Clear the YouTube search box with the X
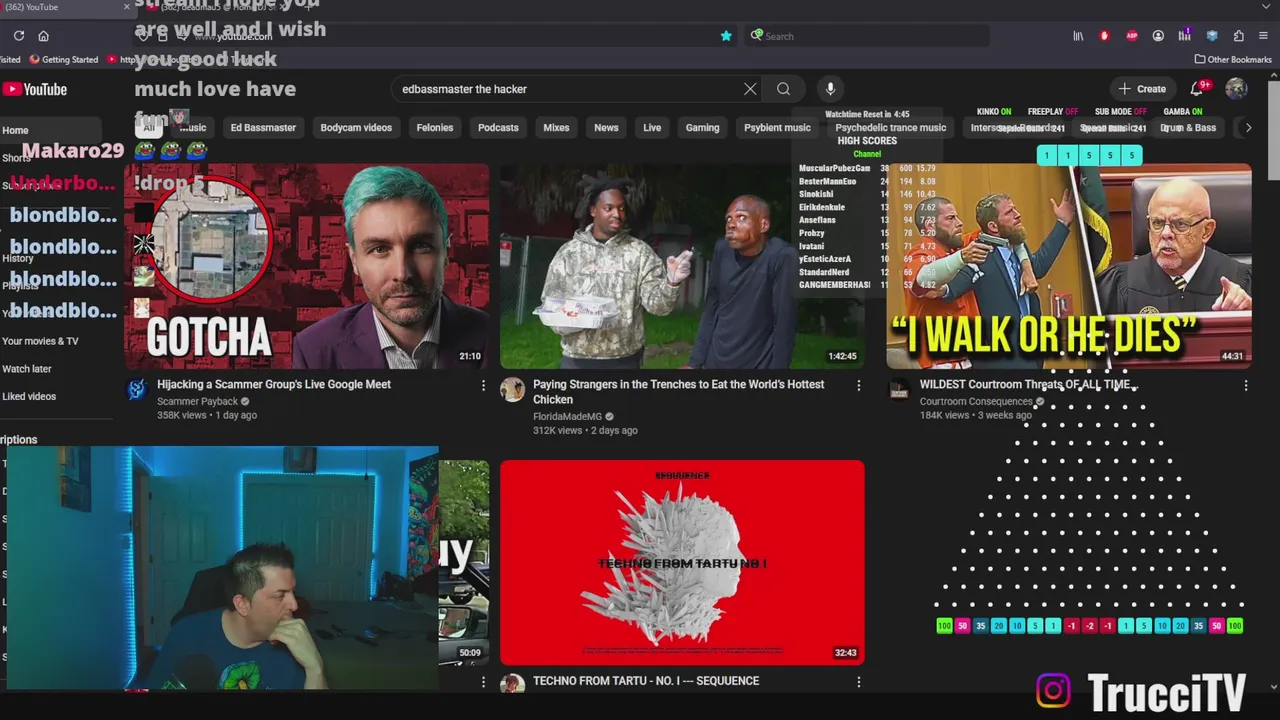 pyautogui.click(x=750, y=89)
